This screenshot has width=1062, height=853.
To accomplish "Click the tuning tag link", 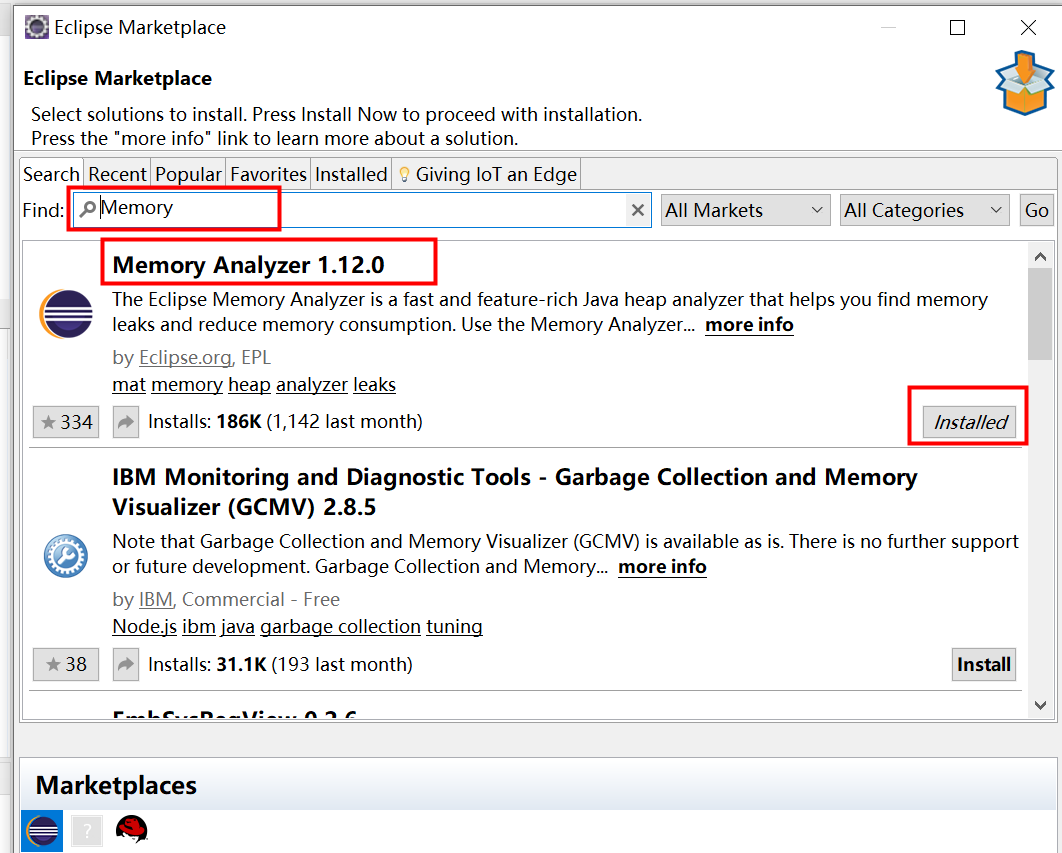I will pyautogui.click(x=454, y=627).
